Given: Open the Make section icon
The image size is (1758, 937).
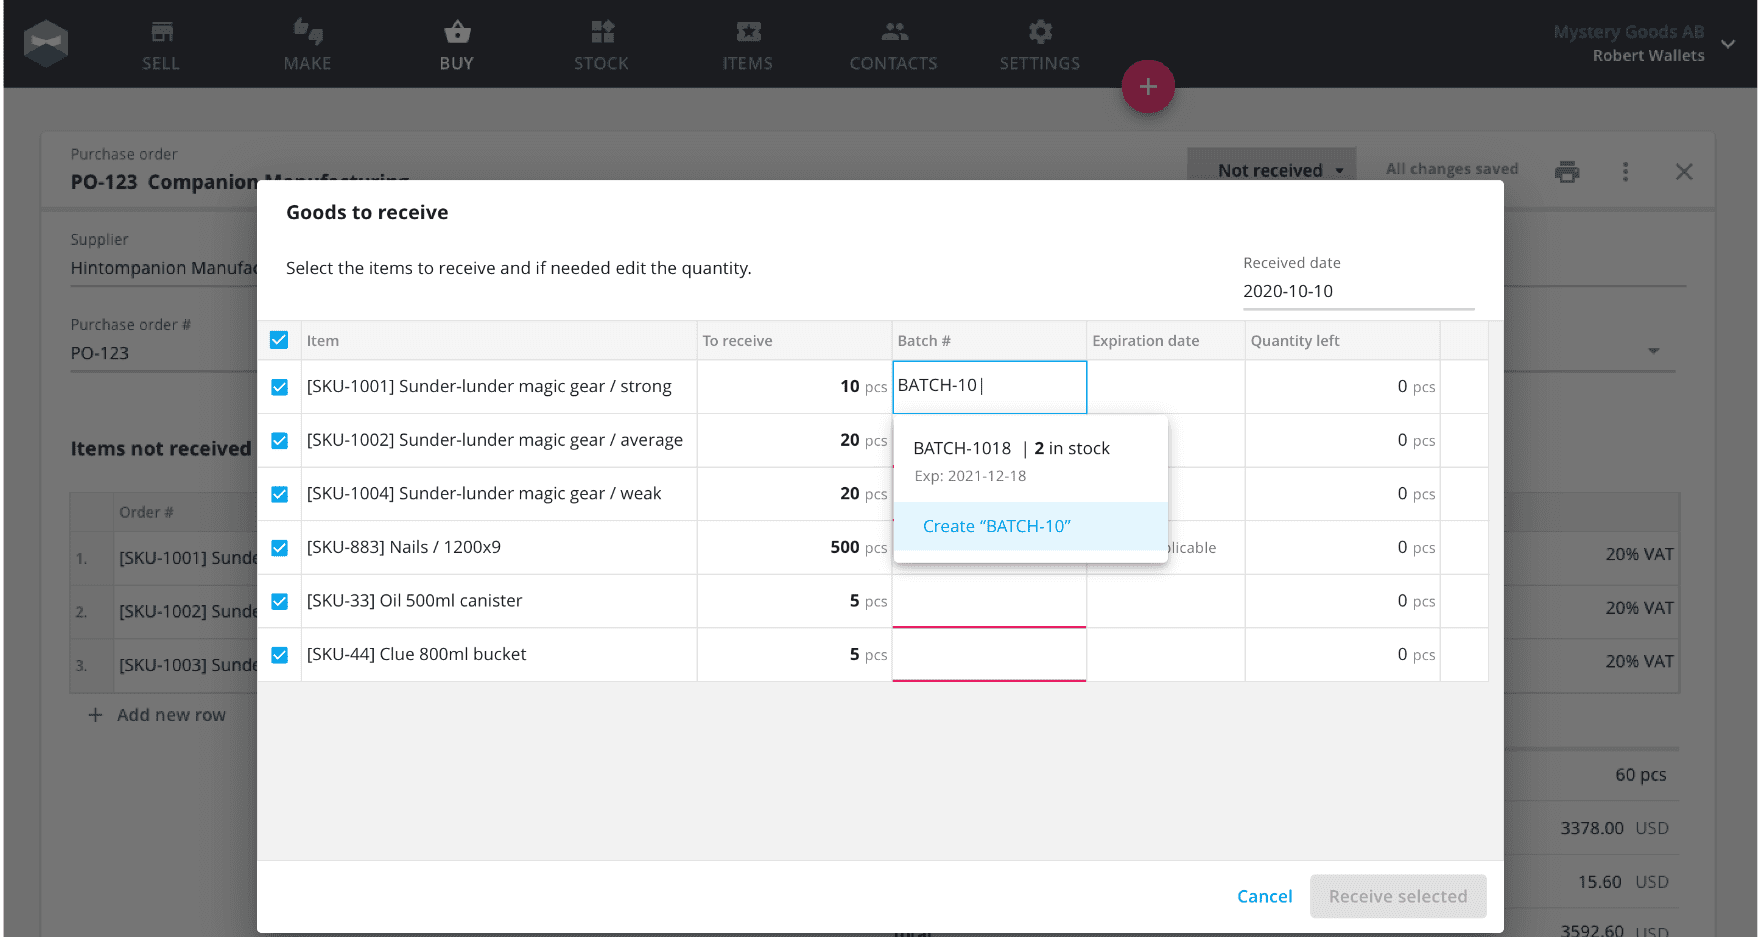Looking at the screenshot, I should pyautogui.click(x=308, y=32).
